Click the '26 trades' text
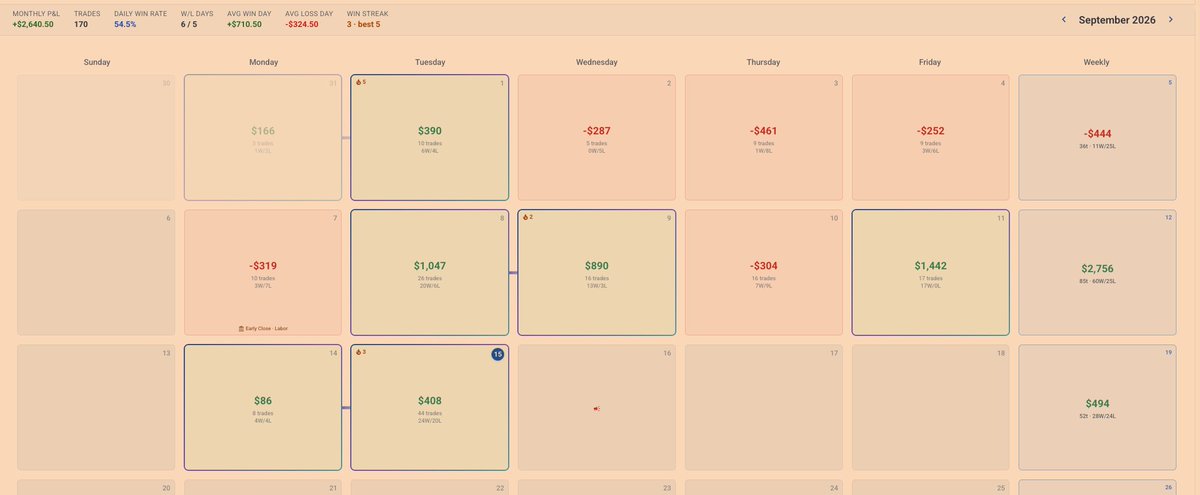 click(430, 278)
